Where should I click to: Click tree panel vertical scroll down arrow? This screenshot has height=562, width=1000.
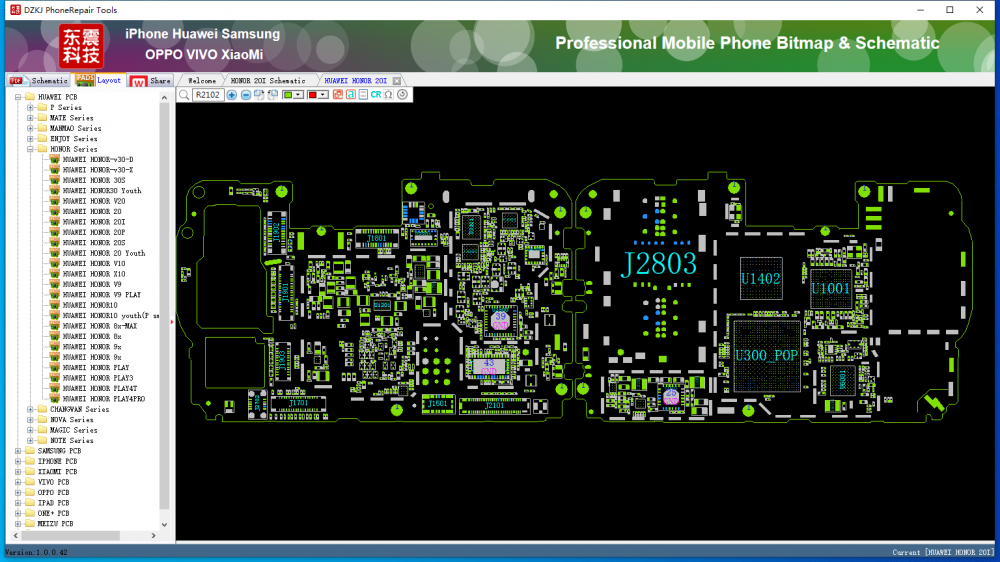165,524
